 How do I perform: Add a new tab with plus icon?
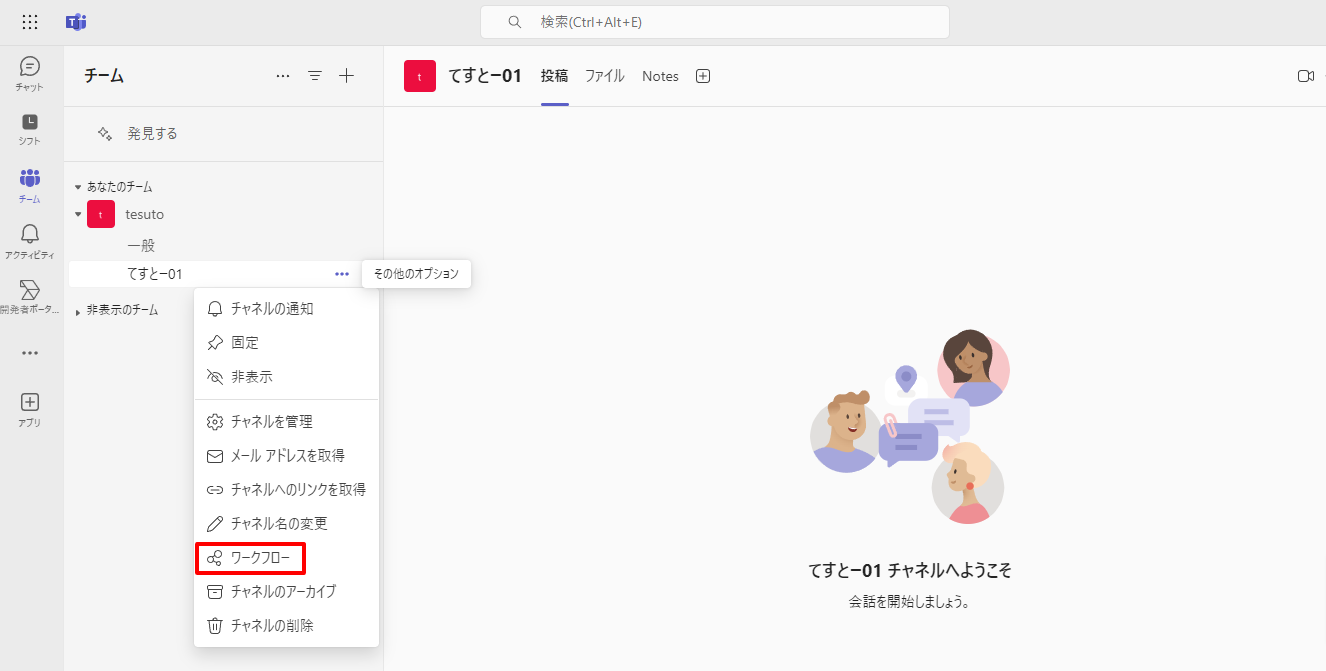[x=703, y=76]
